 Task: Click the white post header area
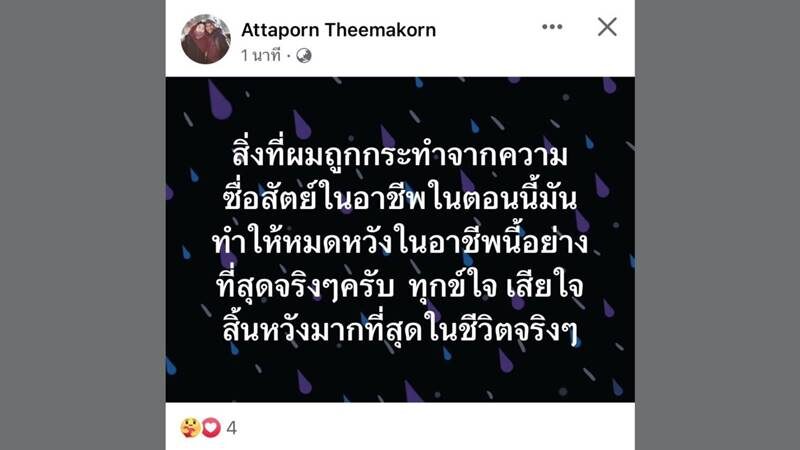click(485, 56)
